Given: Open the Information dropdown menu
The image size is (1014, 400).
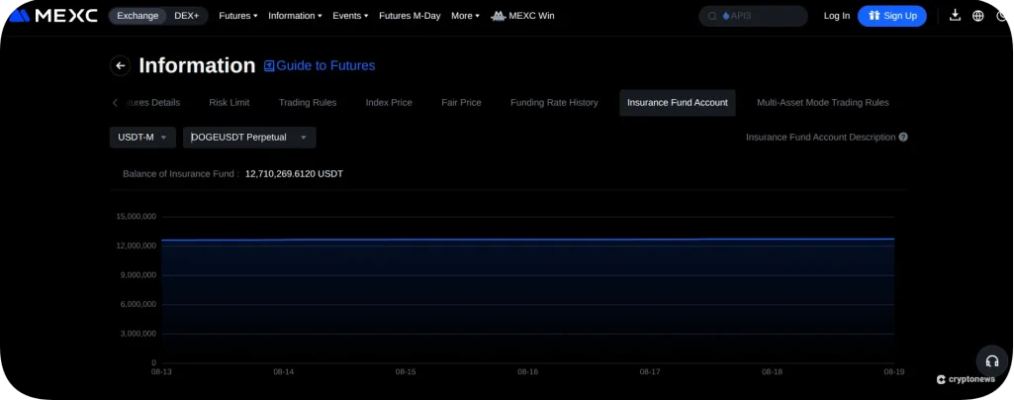Looking at the screenshot, I should 295,16.
